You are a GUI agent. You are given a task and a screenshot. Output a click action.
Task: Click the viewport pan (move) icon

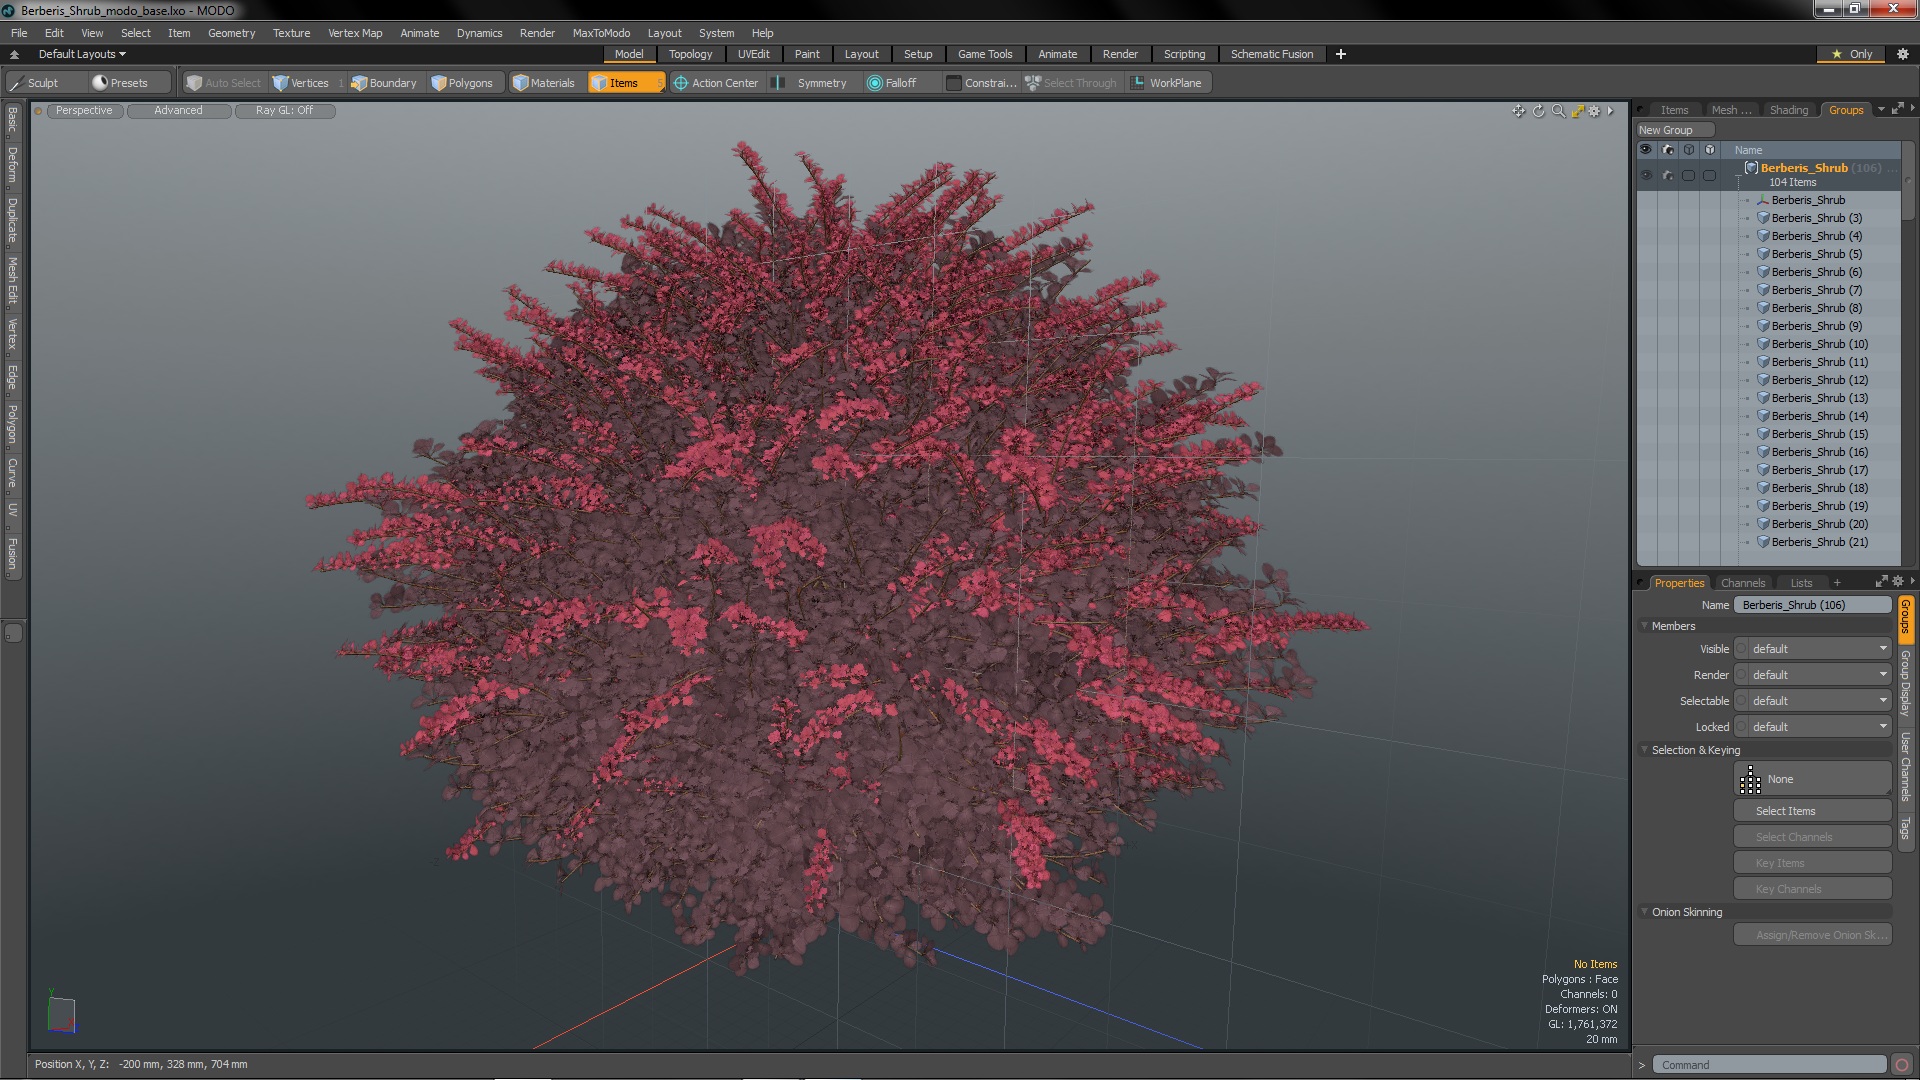tap(1519, 111)
